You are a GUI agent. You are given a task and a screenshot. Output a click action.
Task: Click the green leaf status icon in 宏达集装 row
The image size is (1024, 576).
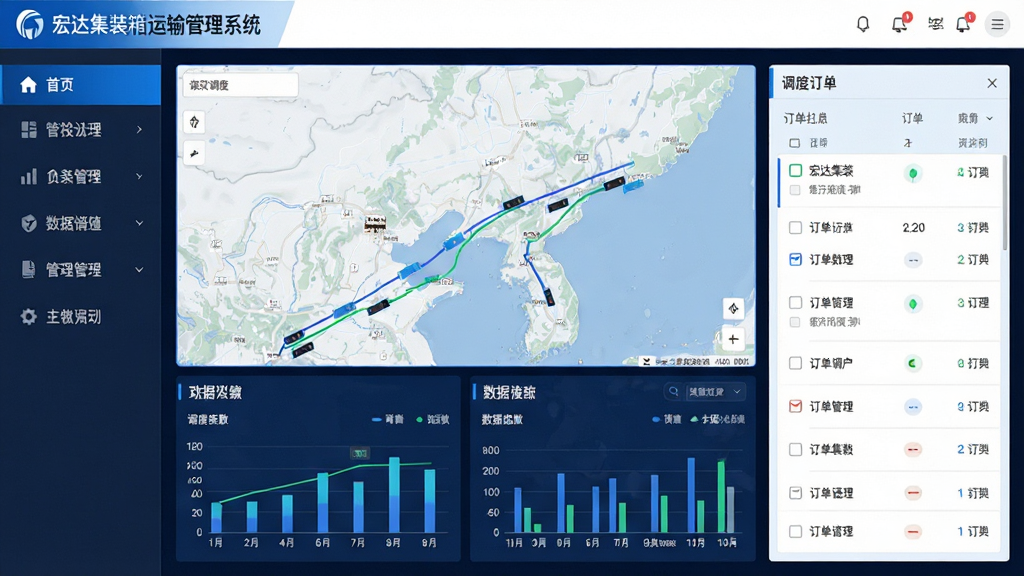(x=913, y=173)
